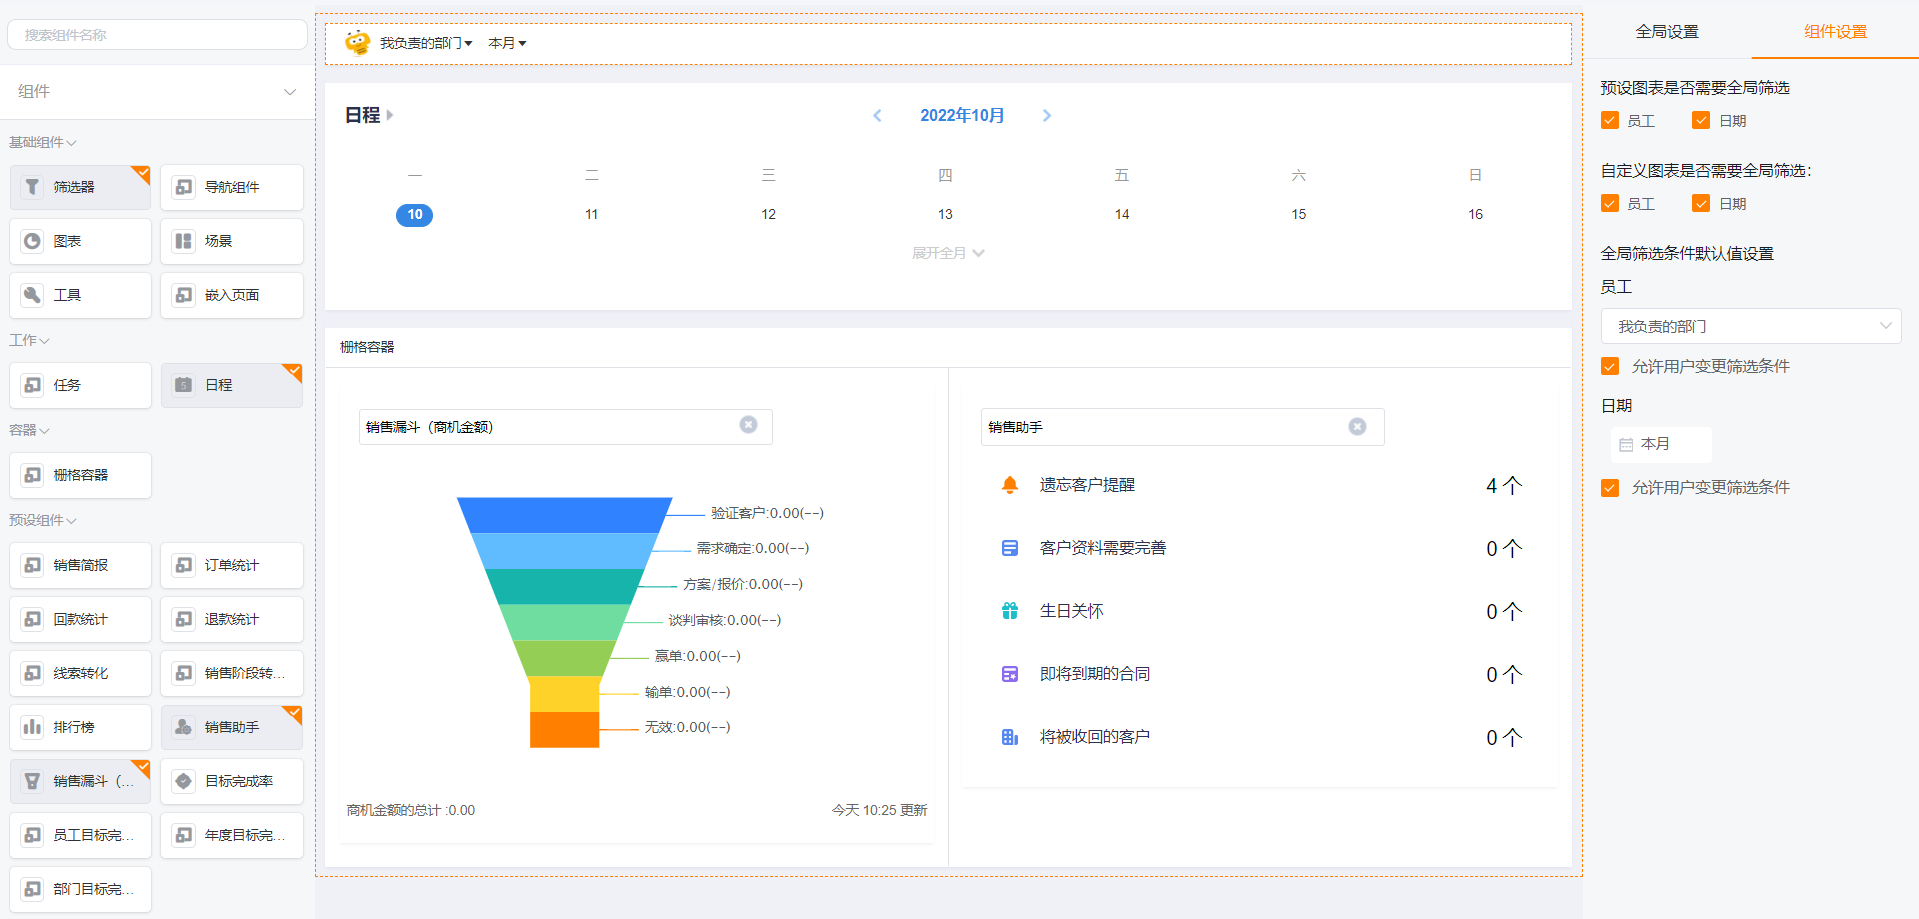Image resolution: width=1919 pixels, height=919 pixels.
Task: Uncheck 员工 under 预设图表 global filter
Action: tap(1610, 120)
